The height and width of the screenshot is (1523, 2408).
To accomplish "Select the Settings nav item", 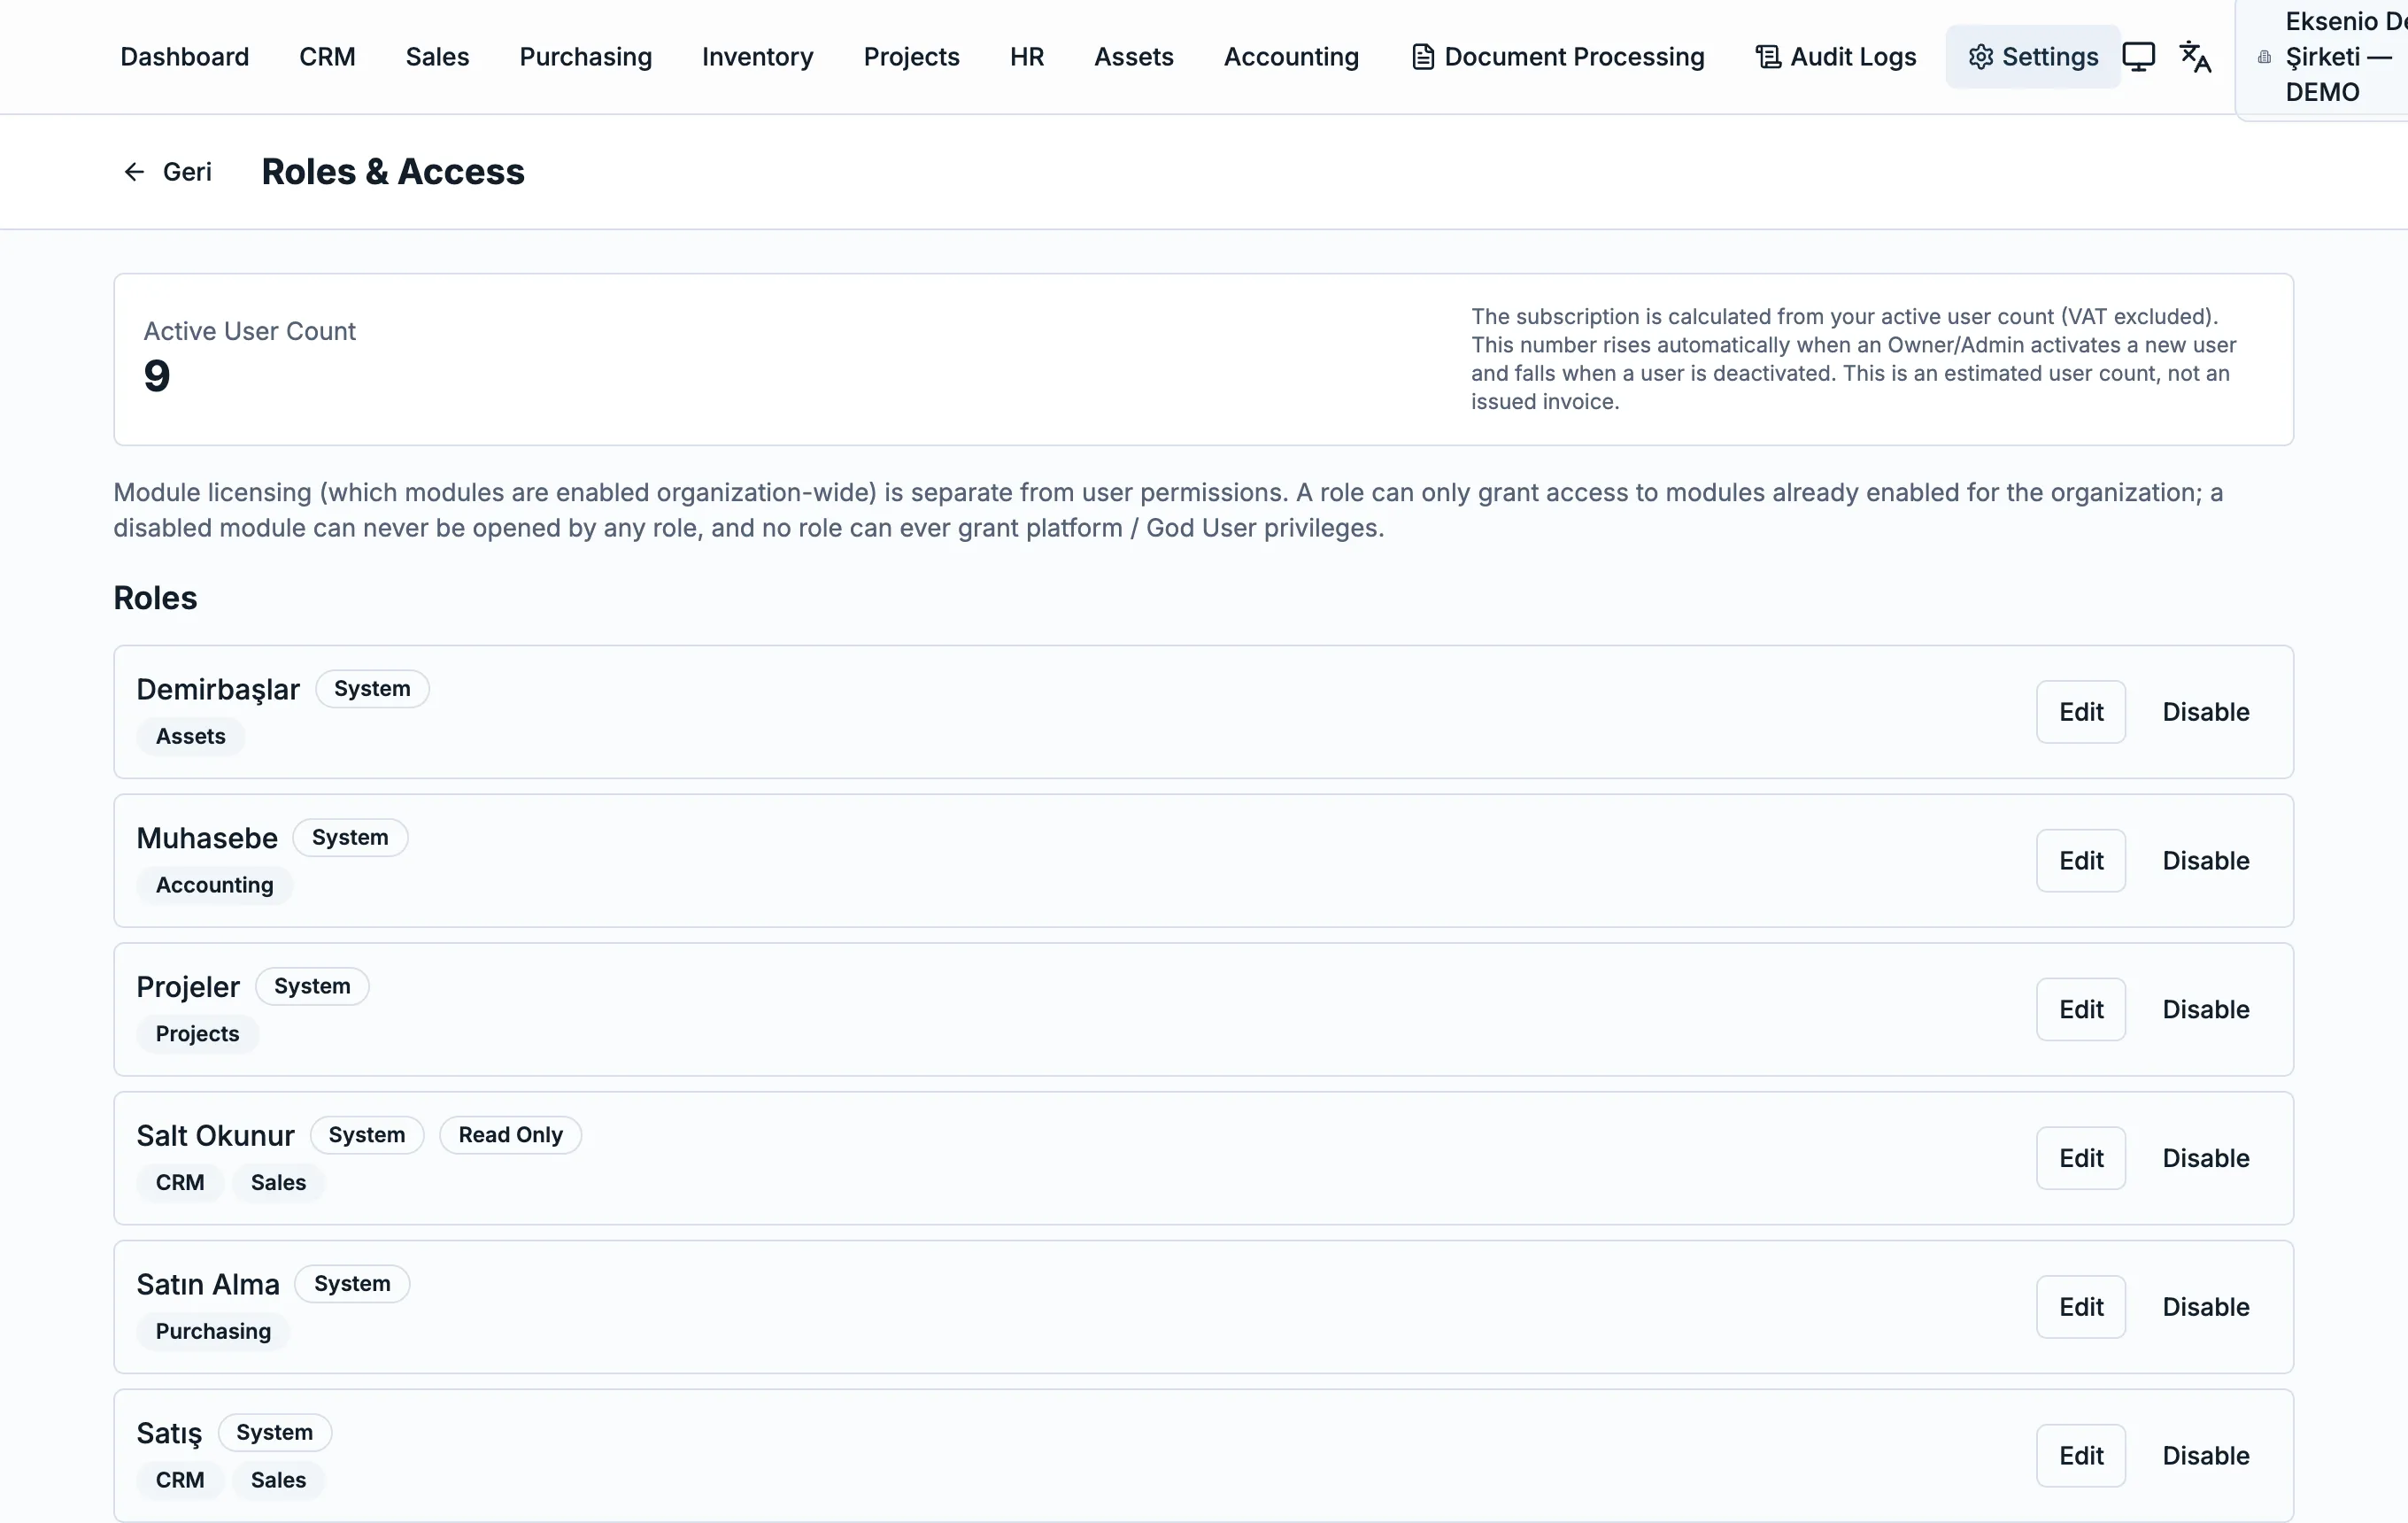I will coord(2033,57).
